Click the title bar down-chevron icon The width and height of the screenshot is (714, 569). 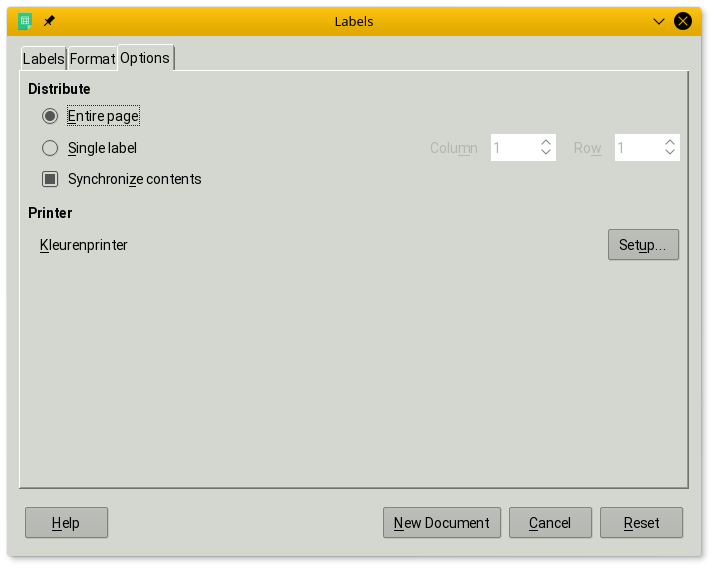[659, 21]
